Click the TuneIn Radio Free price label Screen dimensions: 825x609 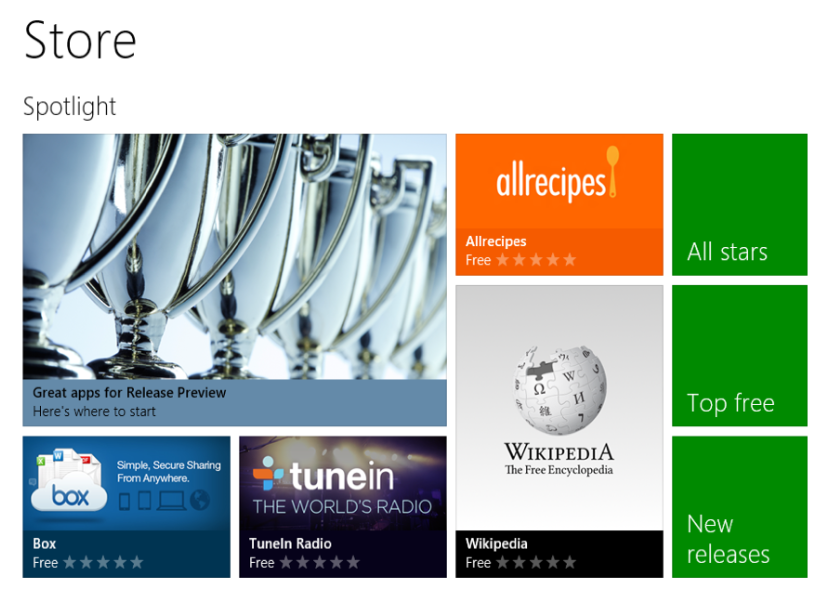tap(261, 563)
